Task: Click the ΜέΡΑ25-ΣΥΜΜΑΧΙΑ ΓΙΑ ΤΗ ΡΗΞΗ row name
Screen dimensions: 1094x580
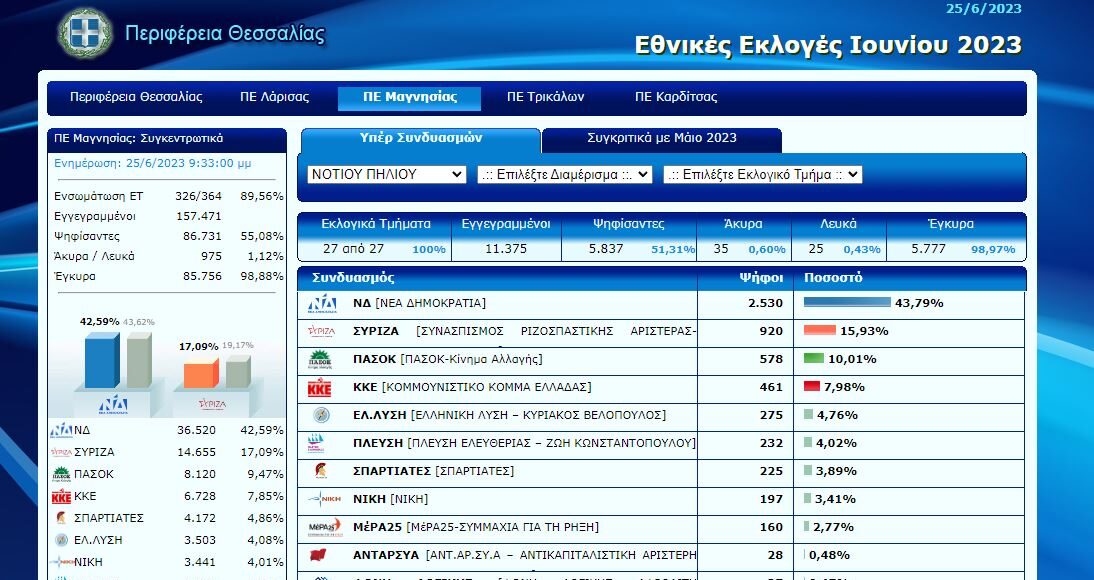Action: tap(476, 527)
